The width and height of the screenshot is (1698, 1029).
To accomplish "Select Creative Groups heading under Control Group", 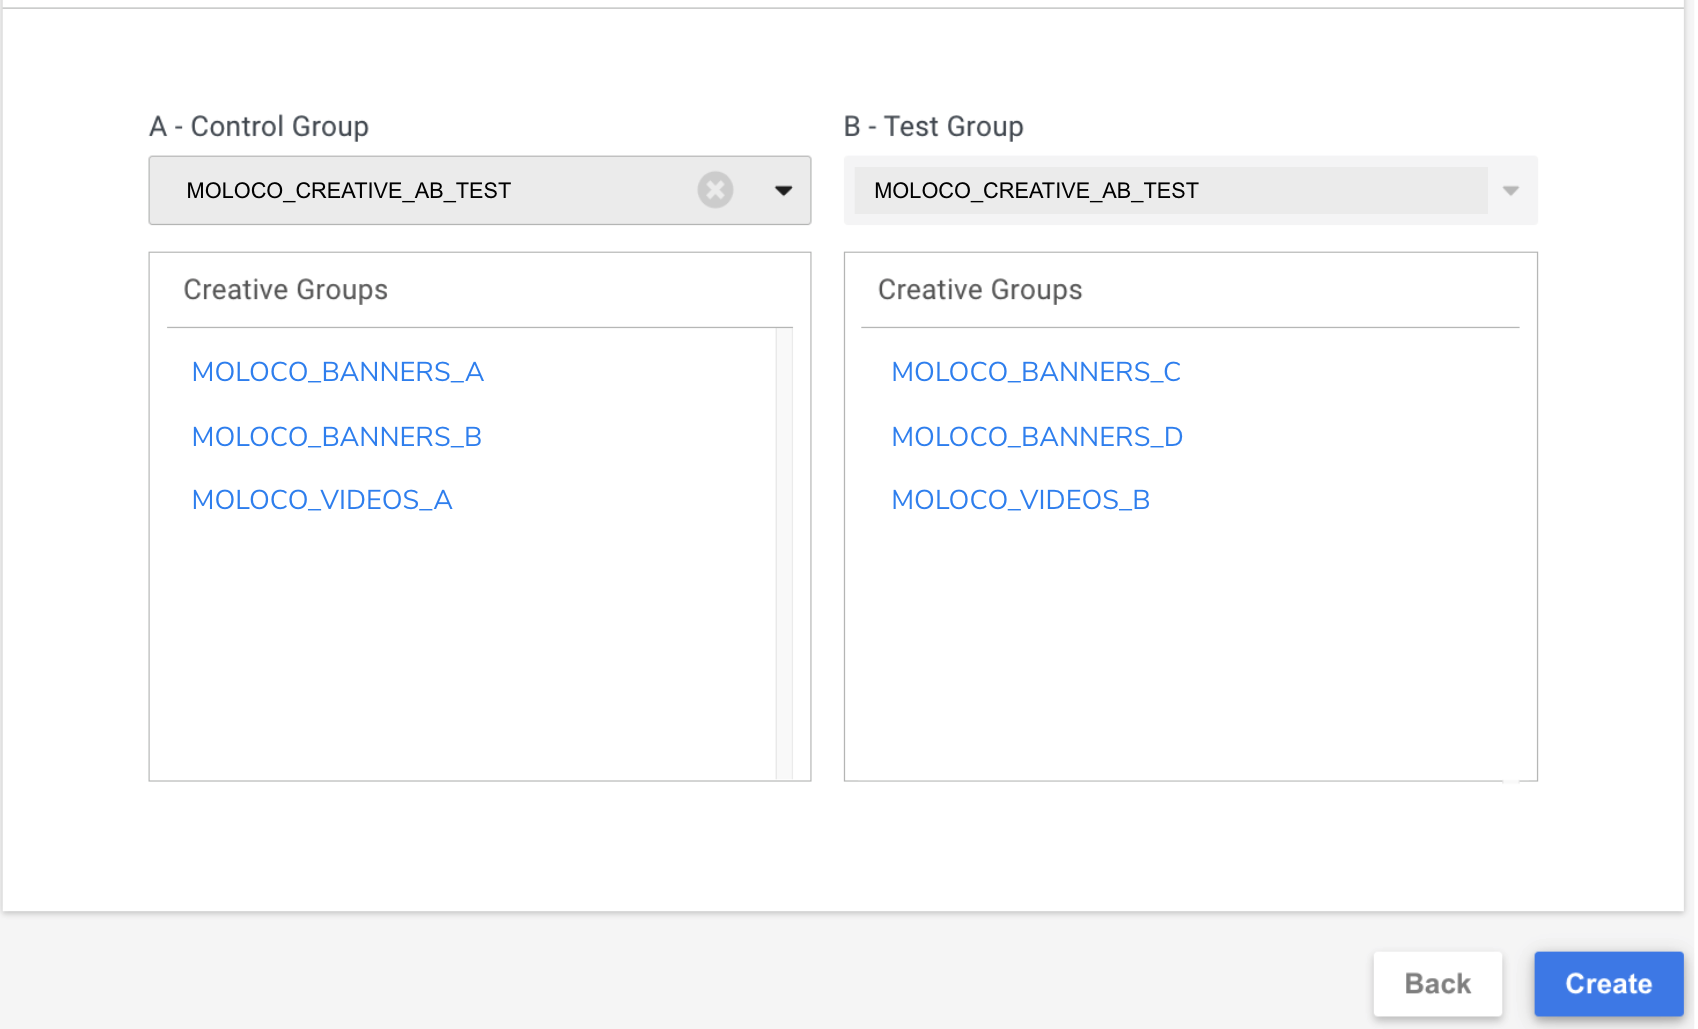I will [x=286, y=290].
